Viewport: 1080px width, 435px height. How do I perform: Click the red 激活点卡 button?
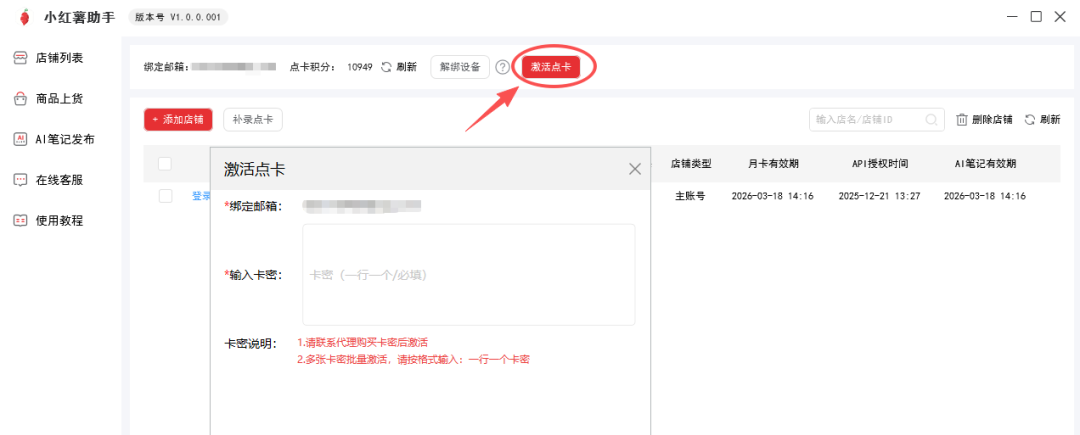(x=551, y=67)
